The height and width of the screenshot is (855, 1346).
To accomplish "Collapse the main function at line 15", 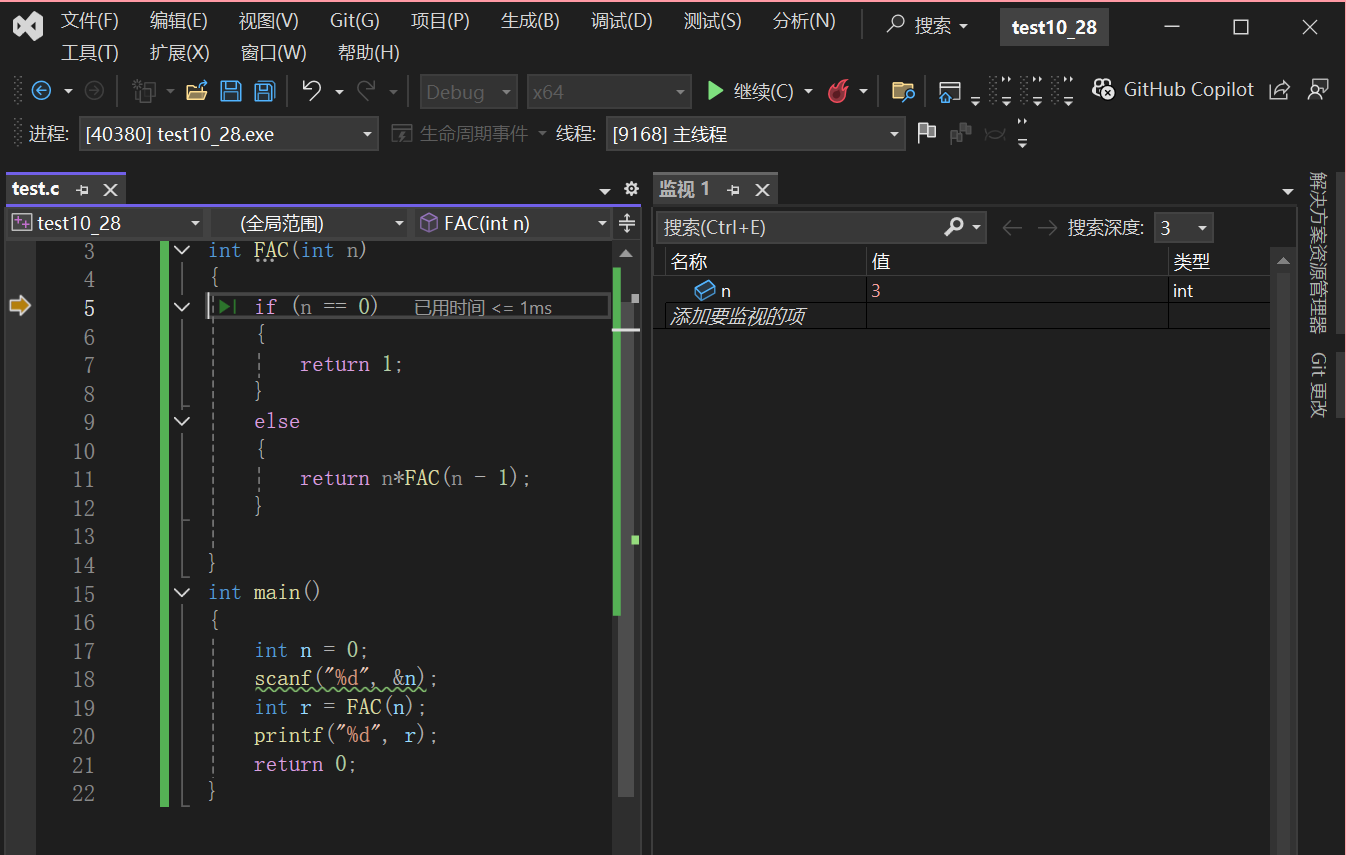I will (182, 592).
